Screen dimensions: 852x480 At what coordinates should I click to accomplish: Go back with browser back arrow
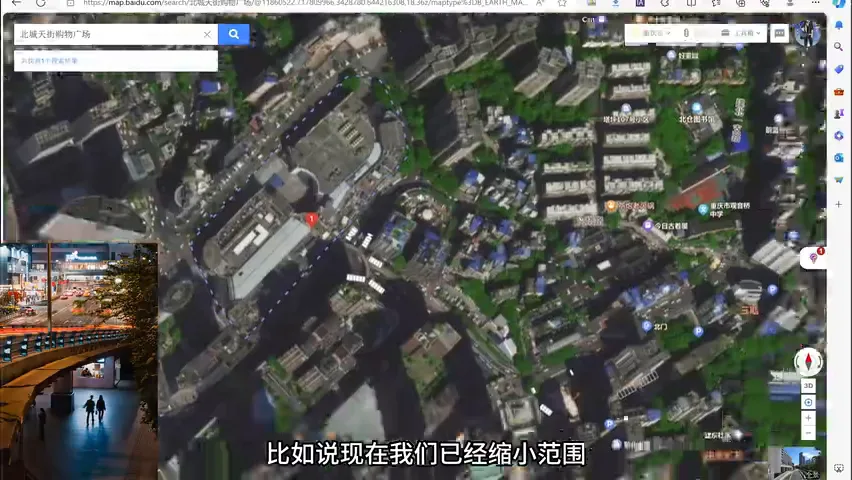click(x=16, y=3)
